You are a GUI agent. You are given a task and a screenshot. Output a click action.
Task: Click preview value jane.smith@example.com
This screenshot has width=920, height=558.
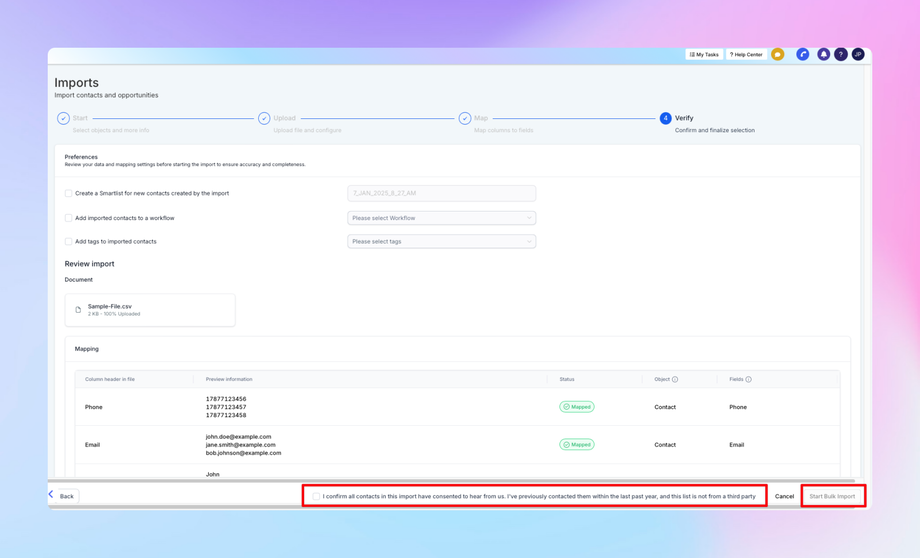click(x=241, y=445)
